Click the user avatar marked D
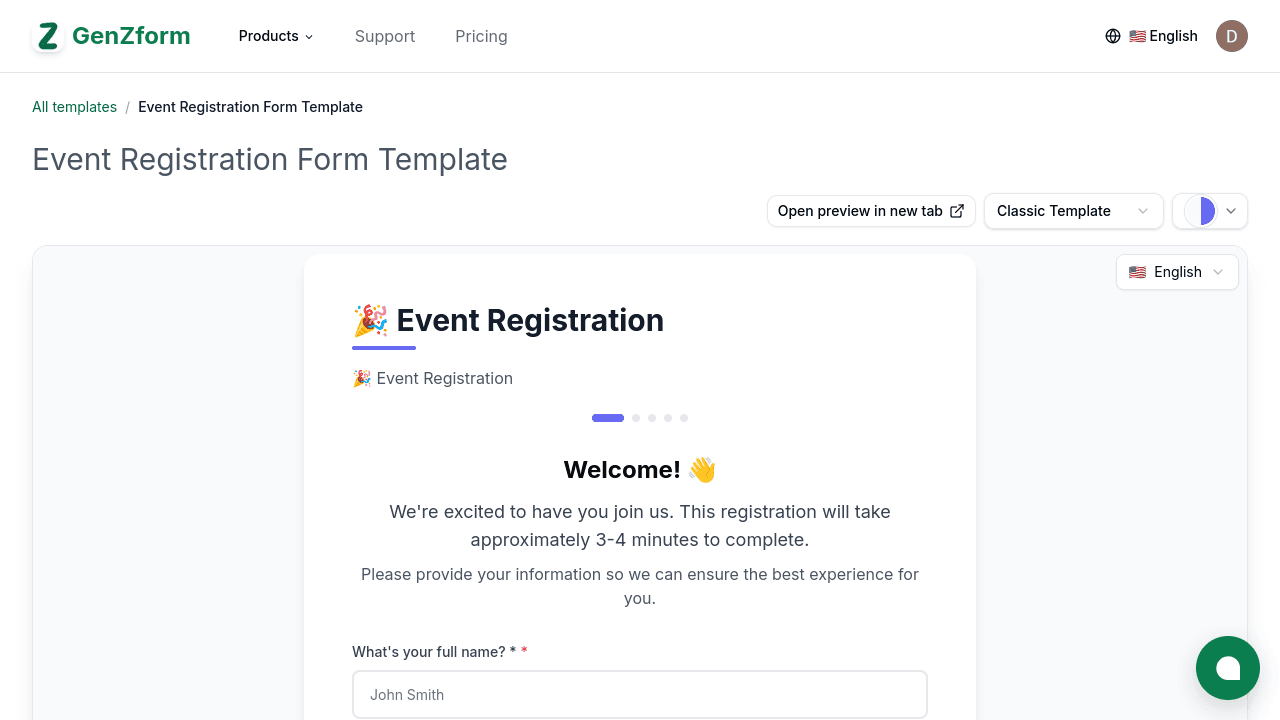Screen dimensions: 1280x720 point(1231,36)
